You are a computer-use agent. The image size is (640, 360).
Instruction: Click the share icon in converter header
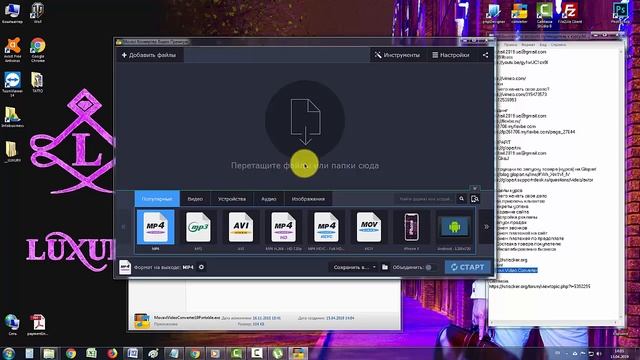coord(485,55)
